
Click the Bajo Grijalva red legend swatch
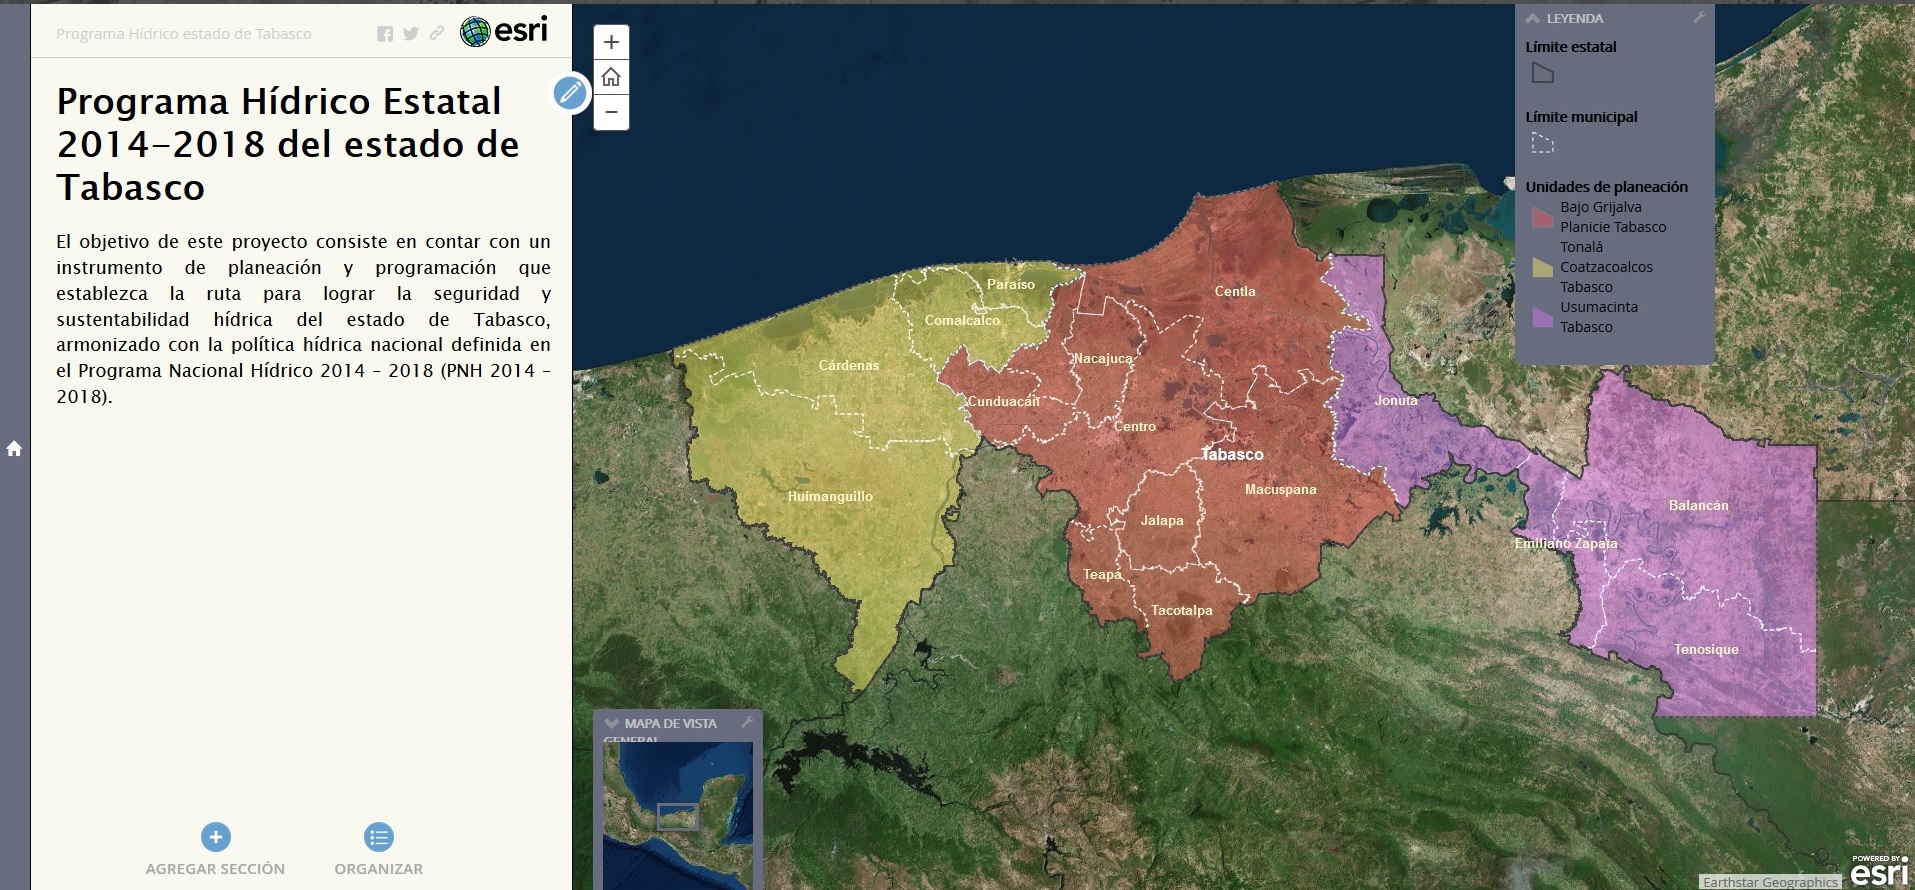[1542, 217]
